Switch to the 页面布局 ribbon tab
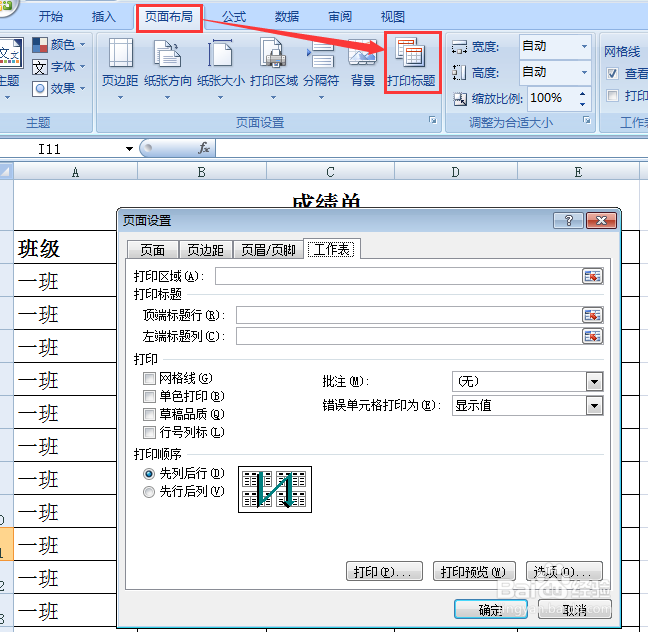Viewport: 648px width, 632px height. coord(169,17)
